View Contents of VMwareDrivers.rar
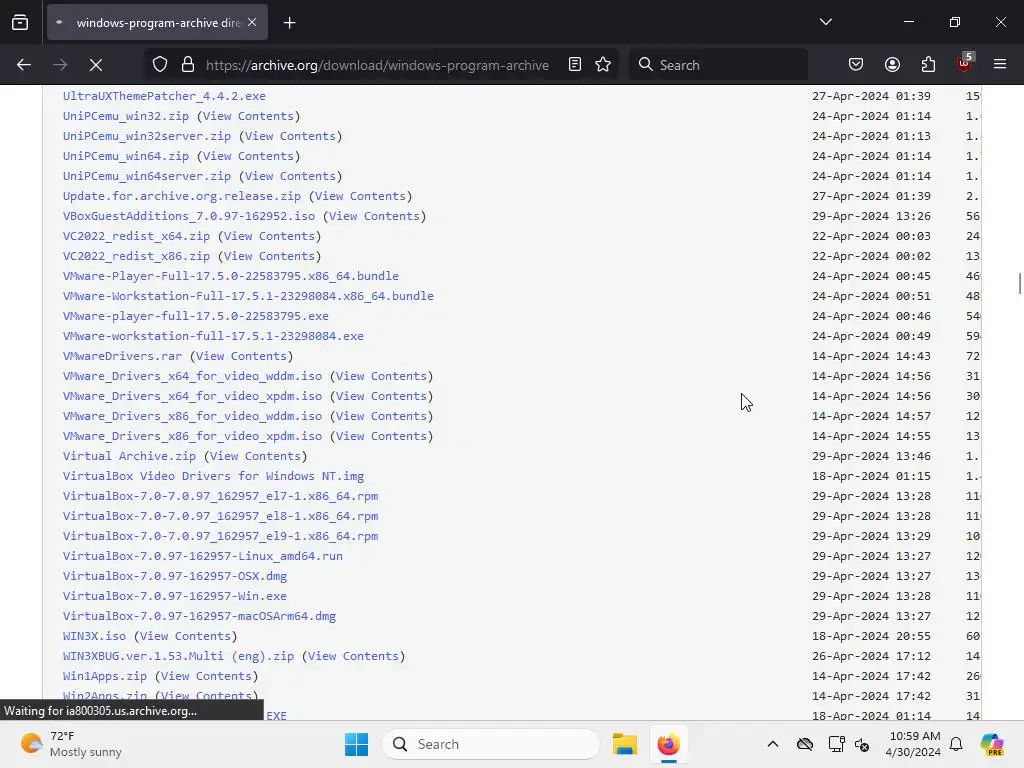Screen dimensions: 1024x768 (x=242, y=356)
